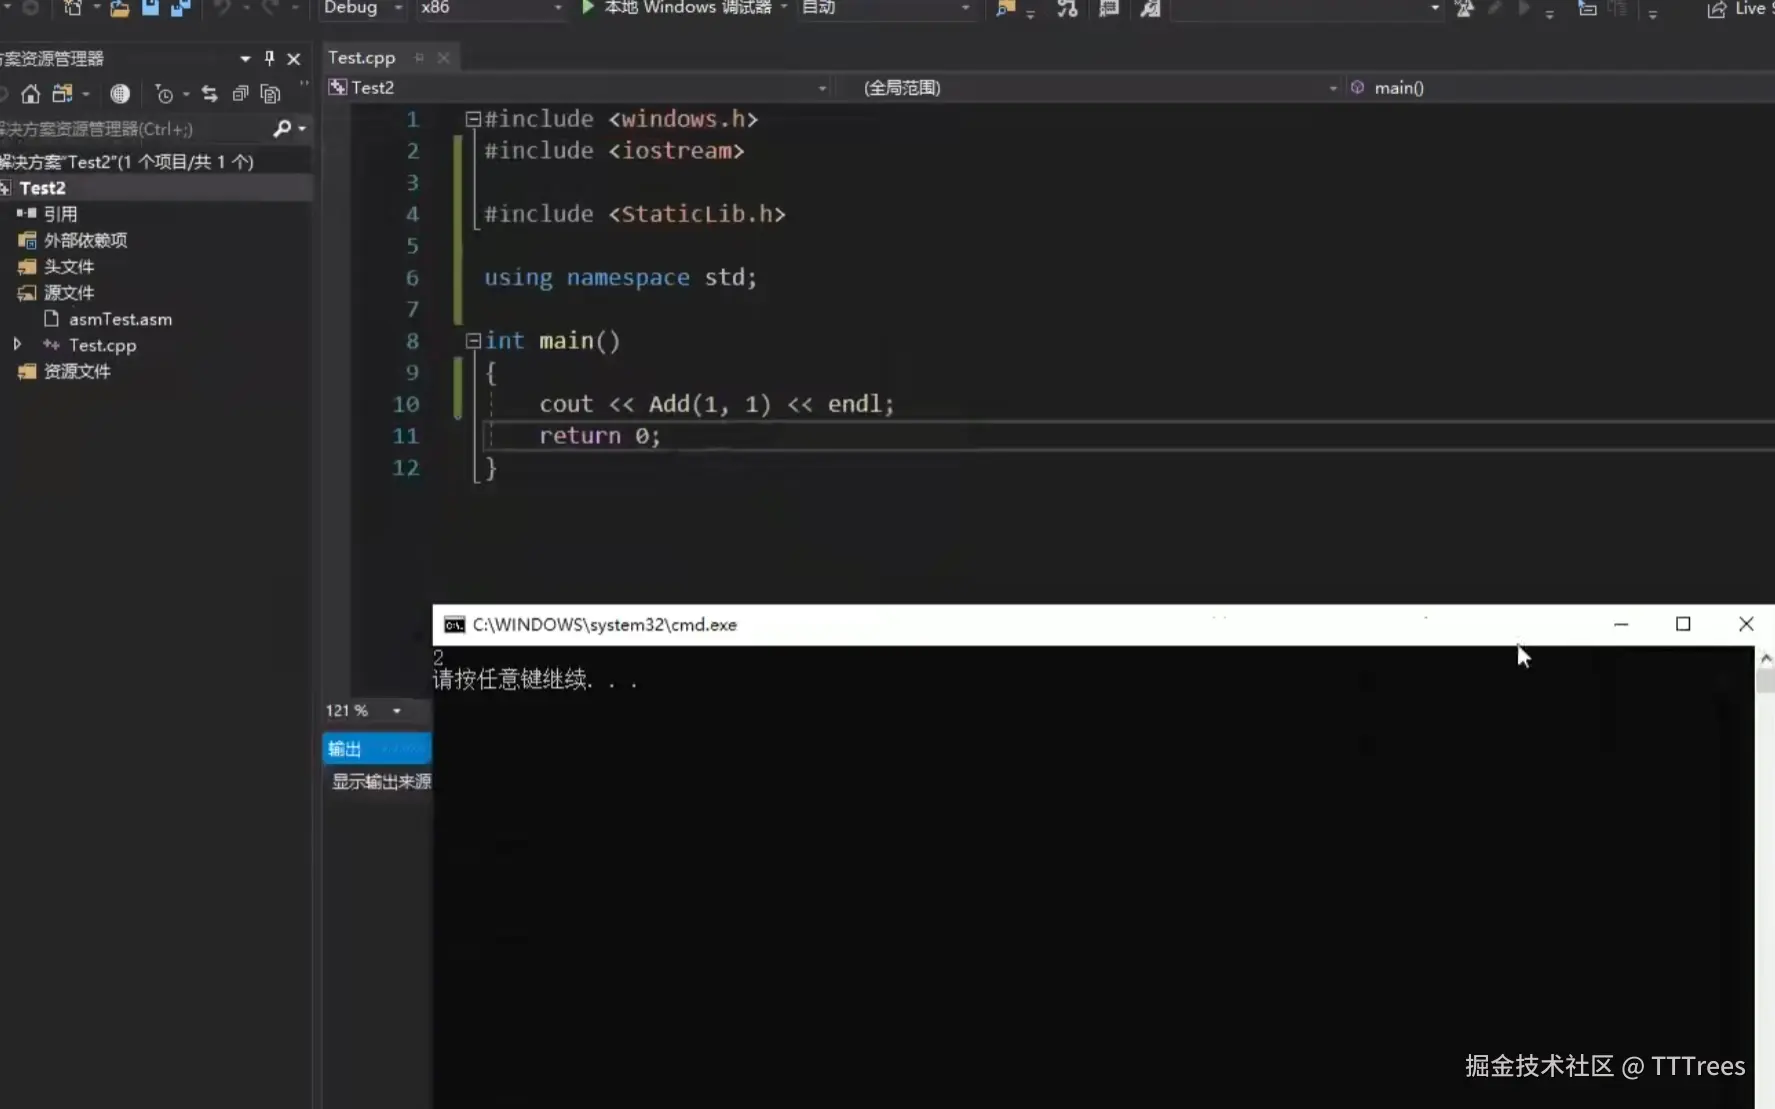Open the Solution Explorer window options arrow
This screenshot has width=1775, height=1109.
245,59
